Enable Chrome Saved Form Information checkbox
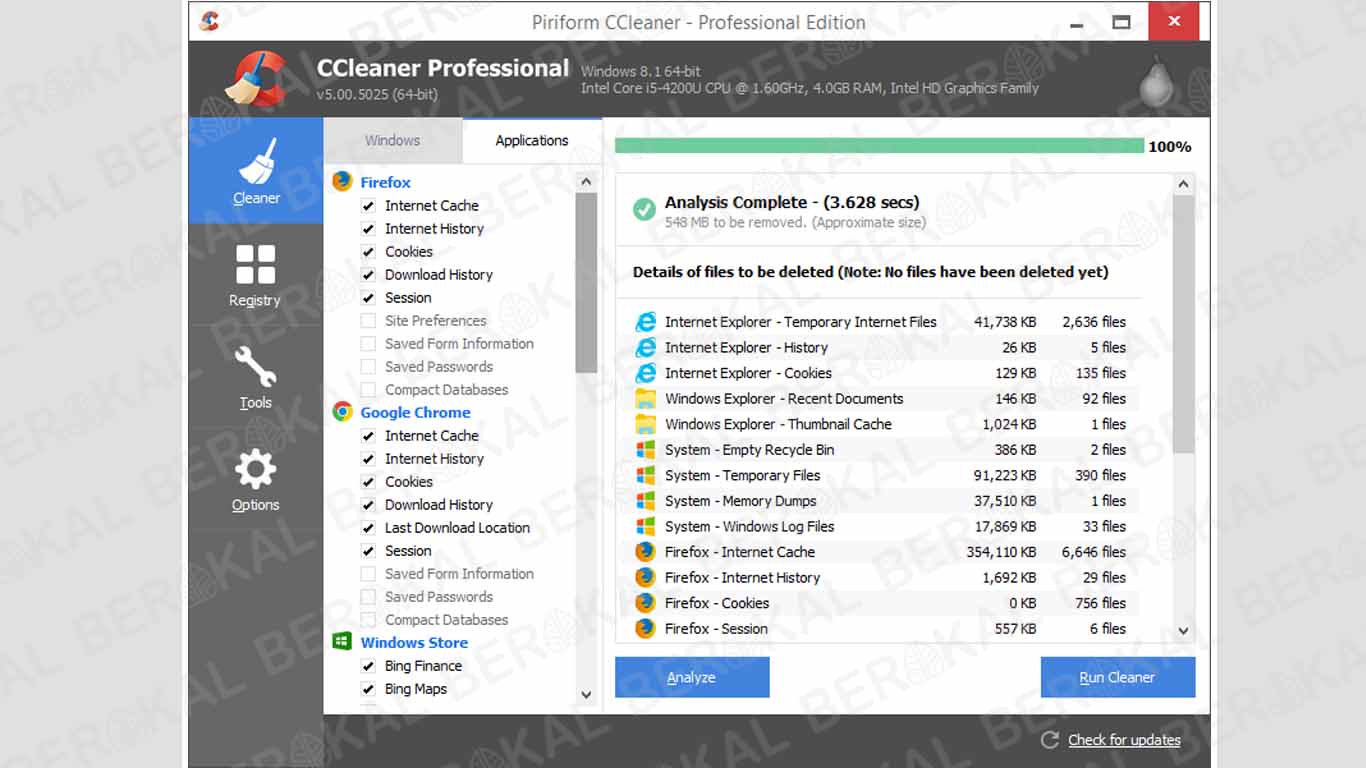Viewport: 1366px width, 768px height. click(368, 574)
